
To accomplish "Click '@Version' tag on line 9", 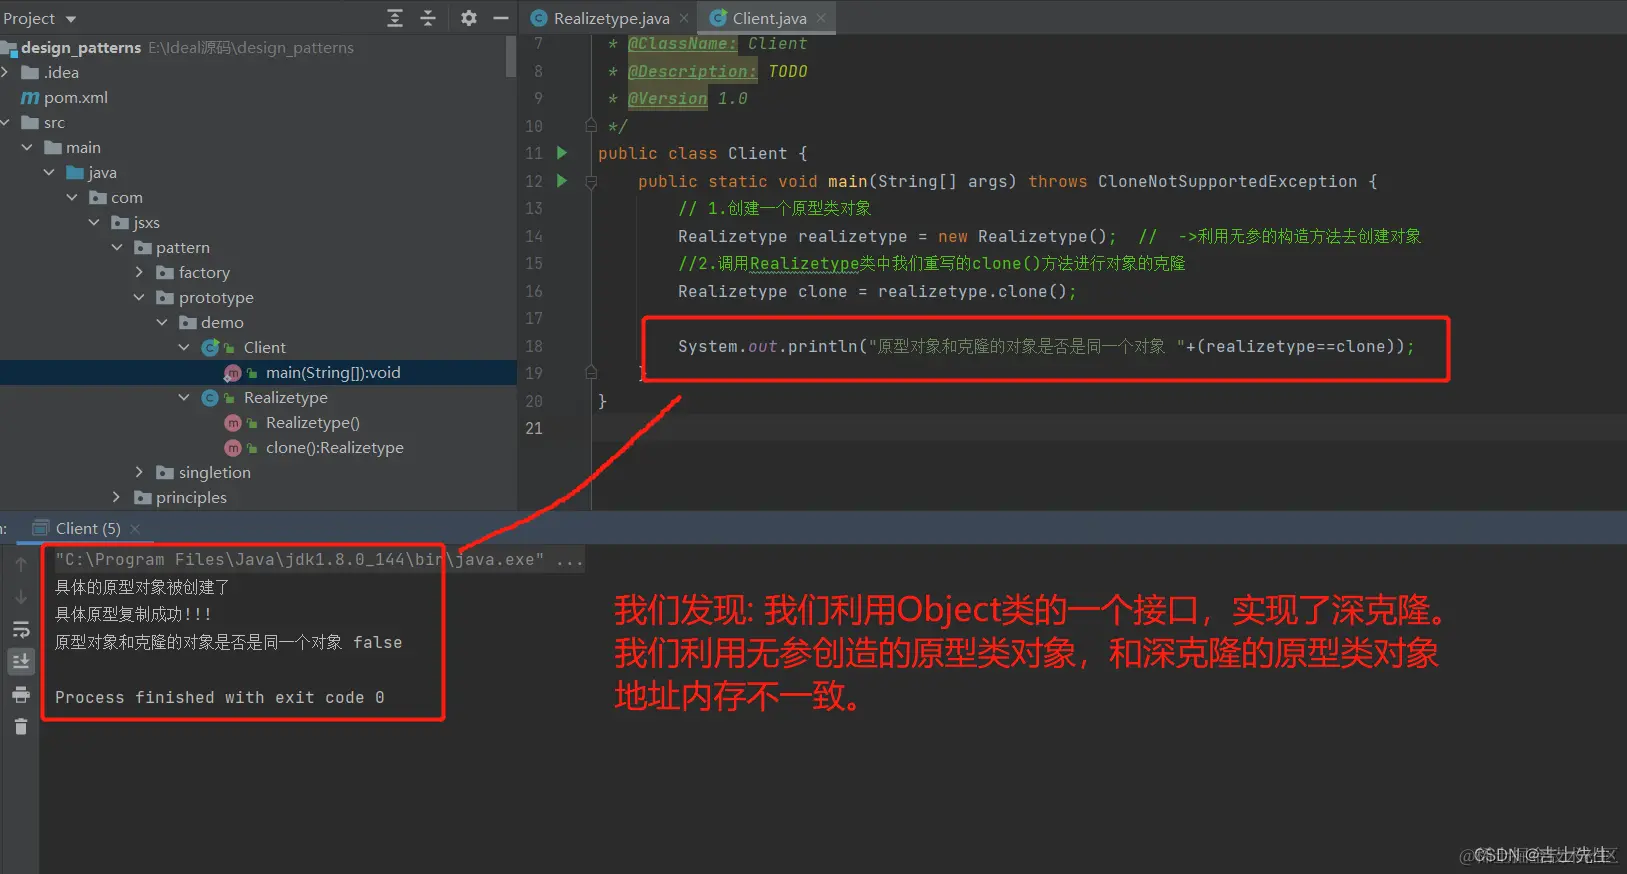I will click(667, 98).
